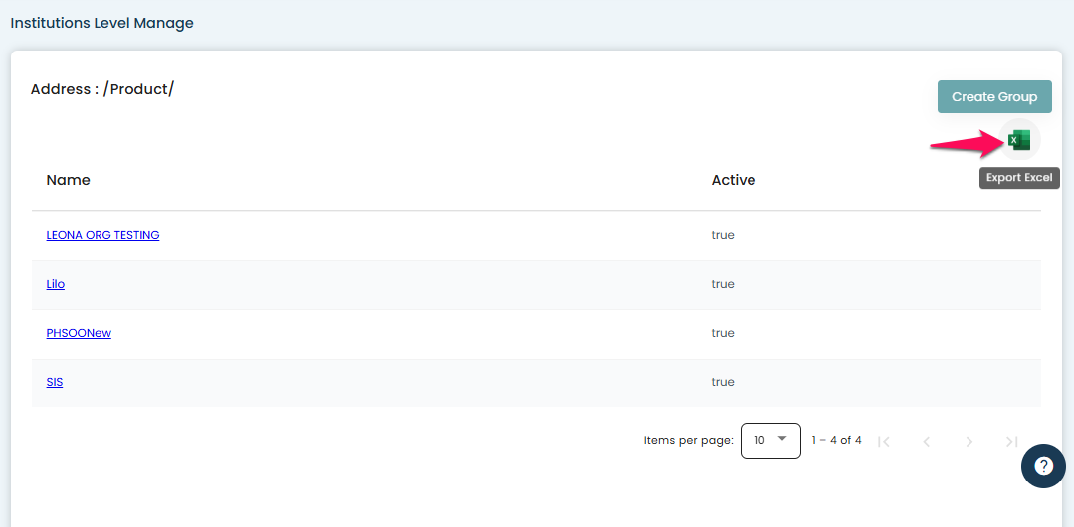Click the Export Excel icon
This screenshot has height=527, width=1074.
(1018, 140)
